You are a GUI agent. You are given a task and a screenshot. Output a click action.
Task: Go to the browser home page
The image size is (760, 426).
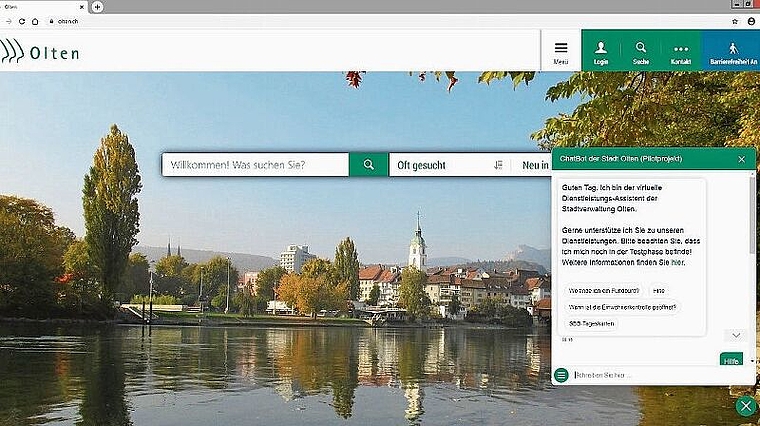(35, 21)
